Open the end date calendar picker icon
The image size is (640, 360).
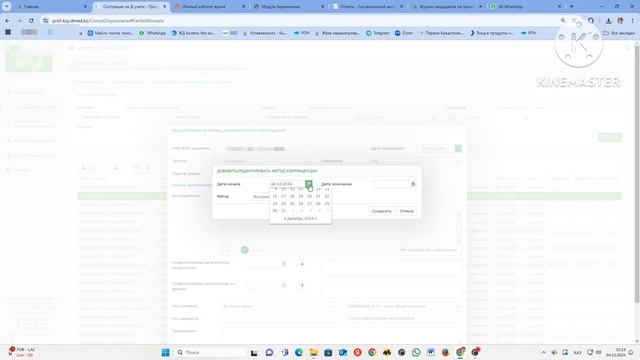point(413,184)
